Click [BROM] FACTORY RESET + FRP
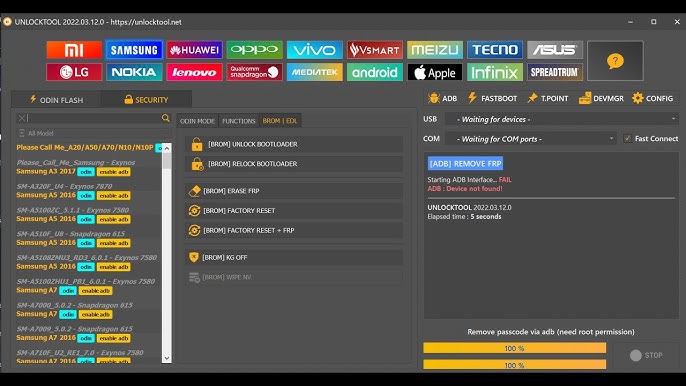This screenshot has width=686, height=386. pos(294,230)
